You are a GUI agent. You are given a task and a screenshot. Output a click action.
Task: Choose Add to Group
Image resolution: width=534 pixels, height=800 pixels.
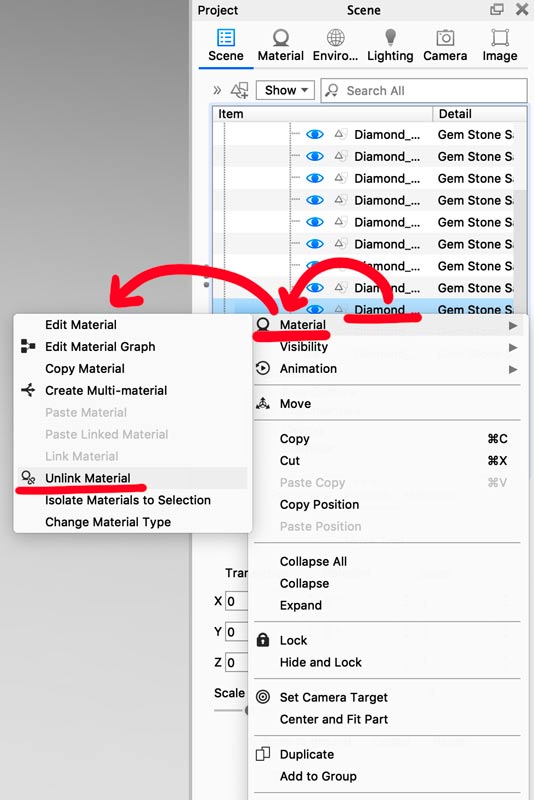pyautogui.click(x=388, y=777)
